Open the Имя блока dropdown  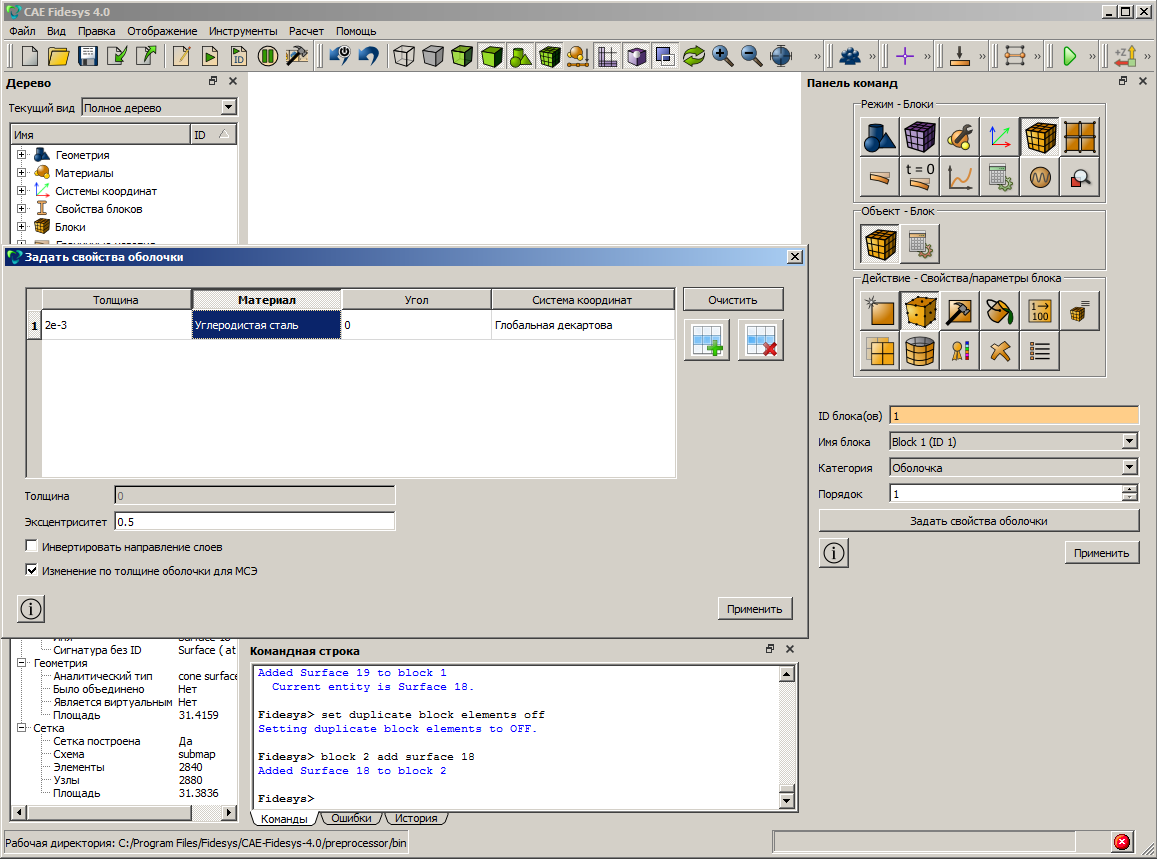tap(1130, 441)
